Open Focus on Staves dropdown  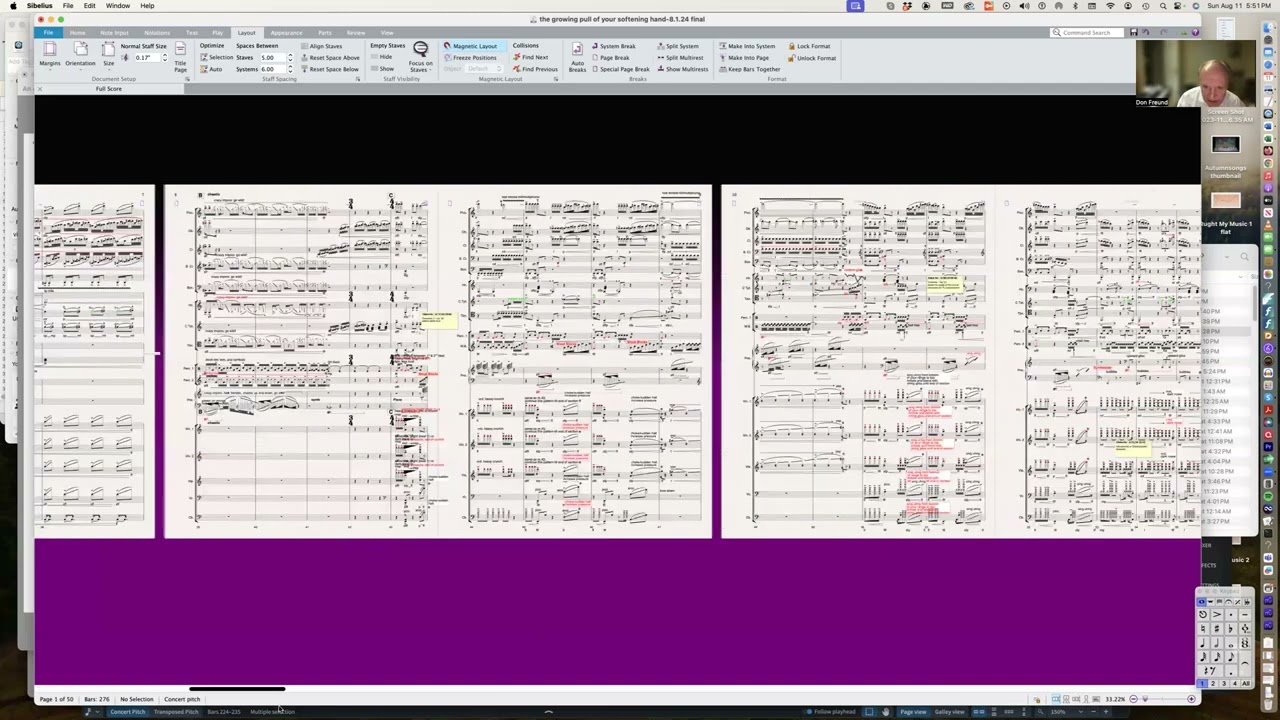point(420,58)
